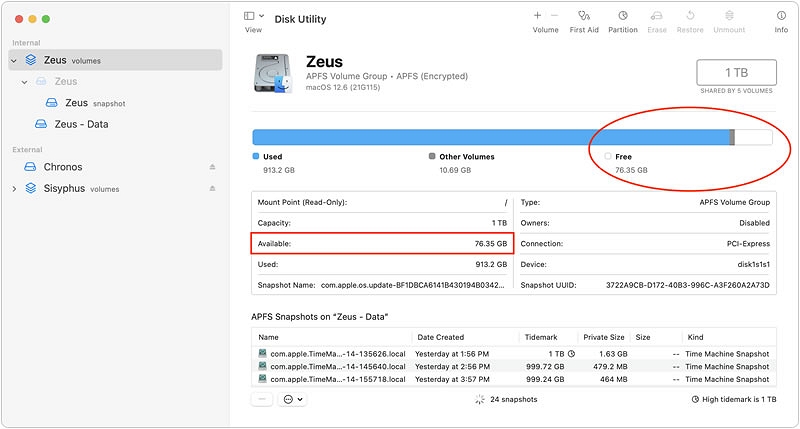
Task: Select snapshot ending 14-135626.local
Action: coord(514,354)
